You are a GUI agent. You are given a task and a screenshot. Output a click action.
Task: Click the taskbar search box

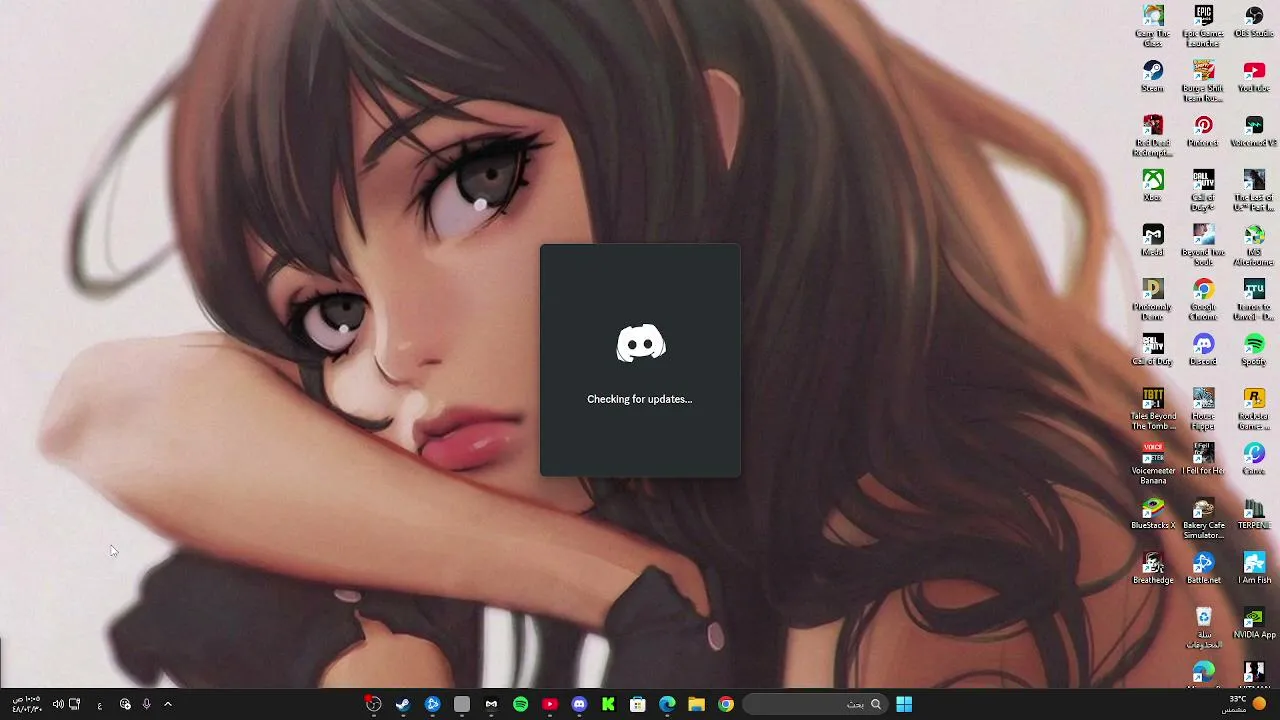815,704
